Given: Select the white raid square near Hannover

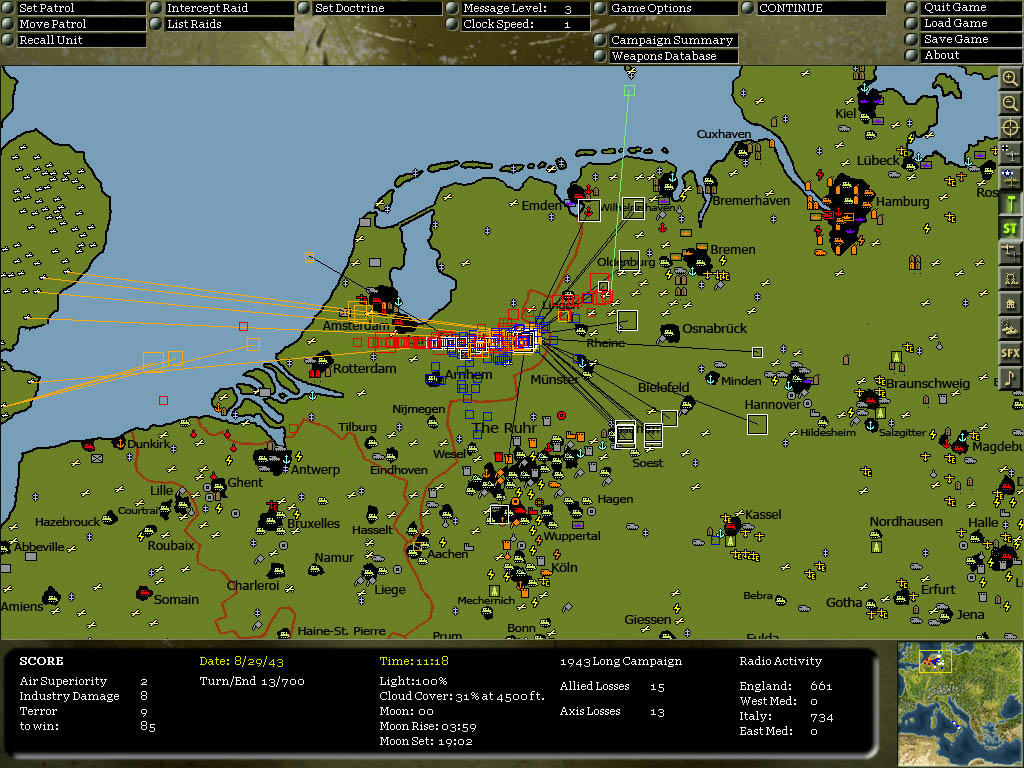Looking at the screenshot, I should [757, 424].
